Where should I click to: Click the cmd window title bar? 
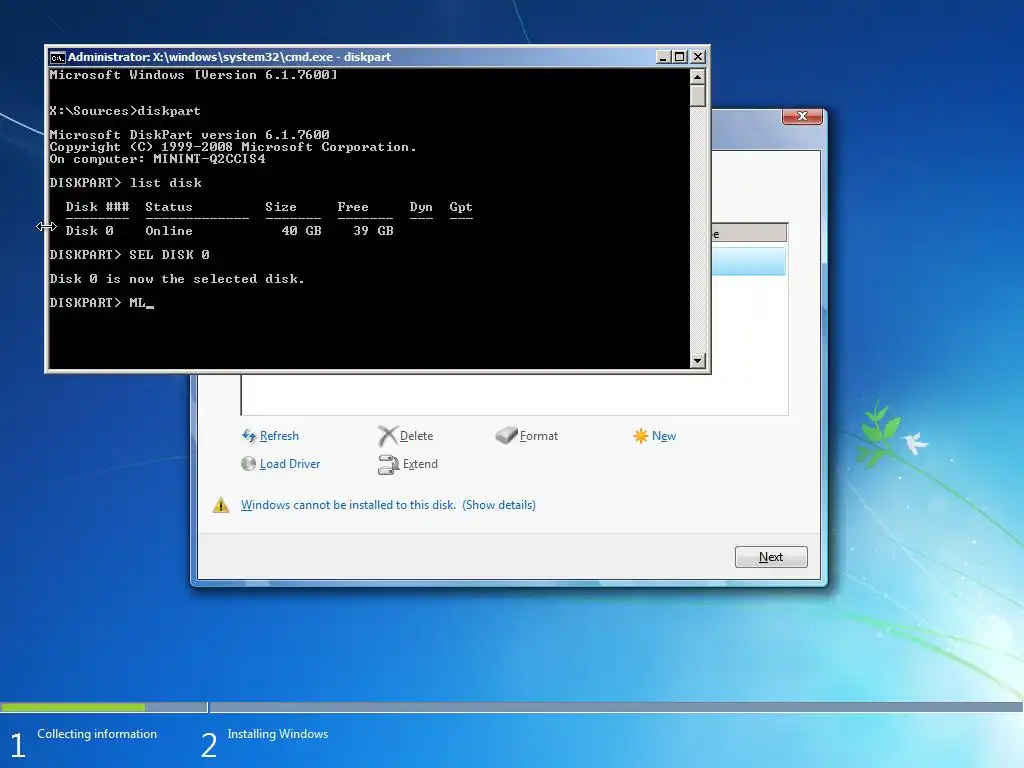click(x=353, y=57)
